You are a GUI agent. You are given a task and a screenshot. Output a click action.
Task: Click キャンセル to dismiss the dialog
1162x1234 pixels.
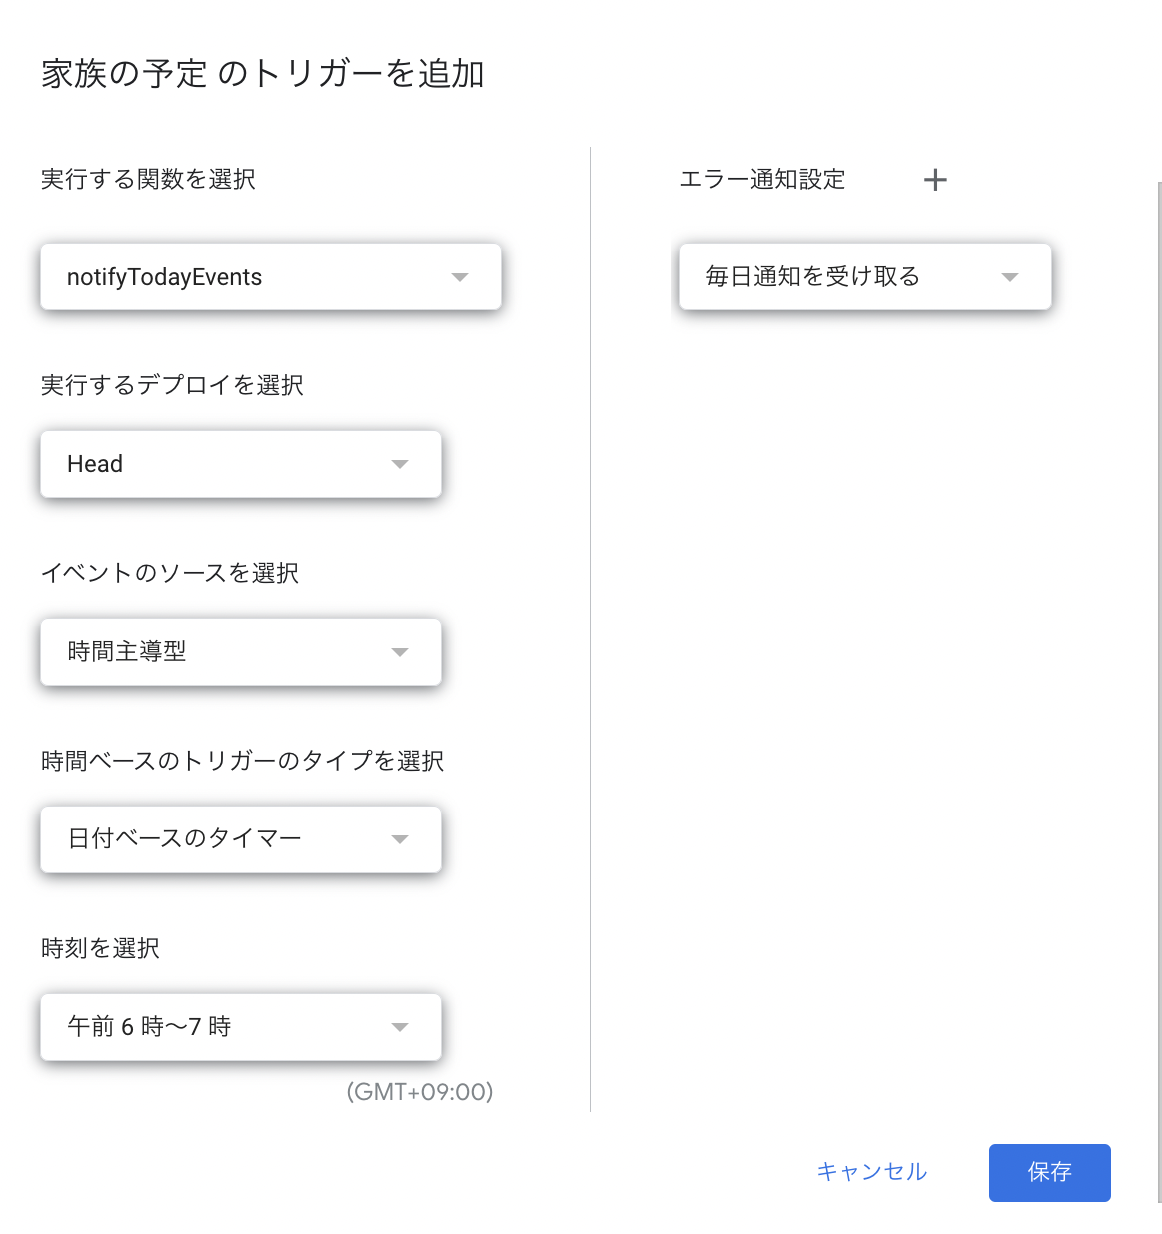pyautogui.click(x=871, y=1172)
